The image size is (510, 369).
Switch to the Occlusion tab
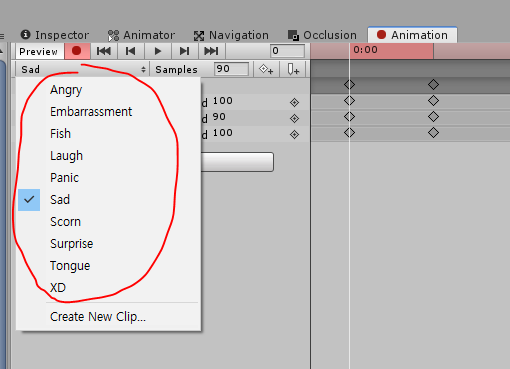click(322, 35)
